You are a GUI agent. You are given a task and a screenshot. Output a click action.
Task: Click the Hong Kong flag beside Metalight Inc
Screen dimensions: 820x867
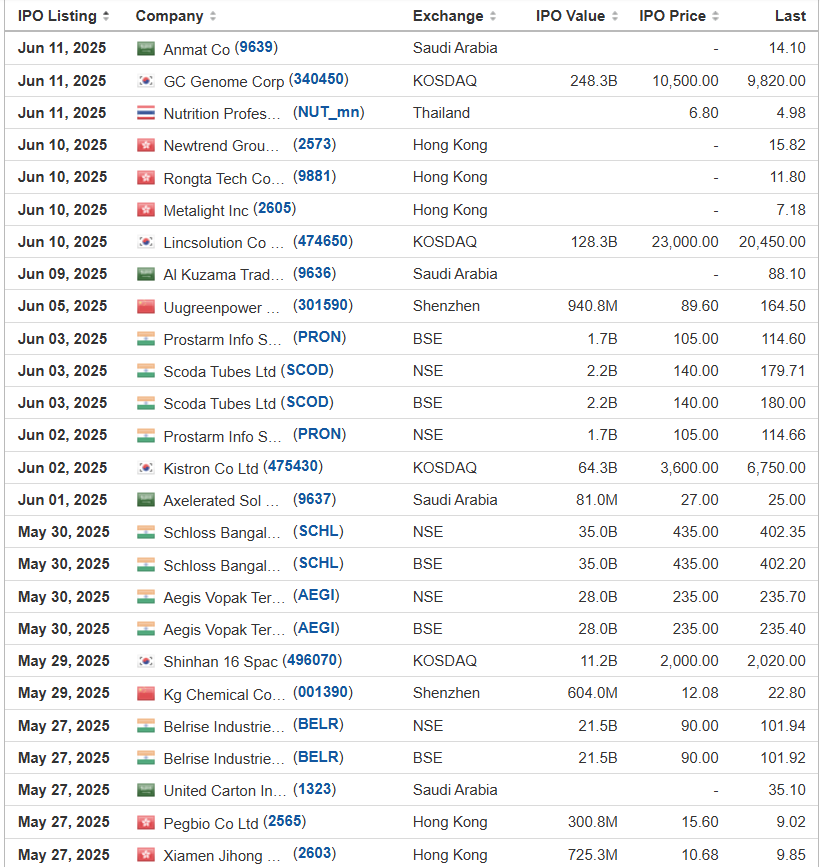pos(146,210)
